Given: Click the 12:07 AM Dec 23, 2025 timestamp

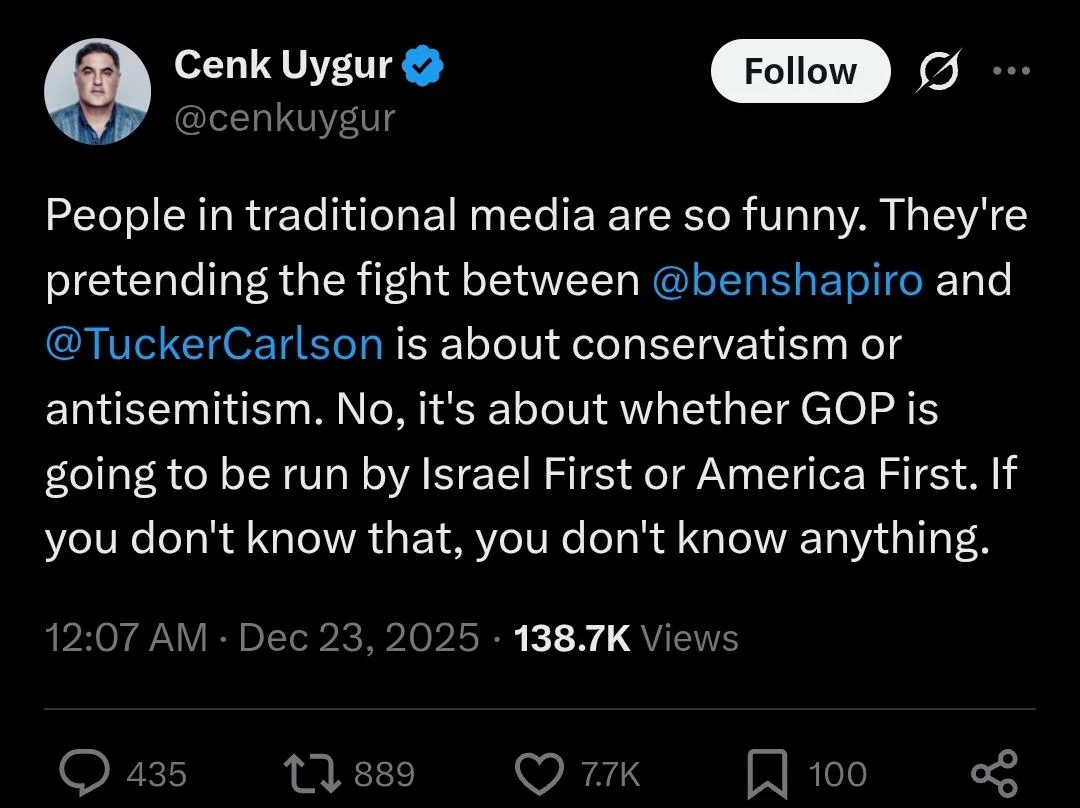Looking at the screenshot, I should pyautogui.click(x=262, y=638).
